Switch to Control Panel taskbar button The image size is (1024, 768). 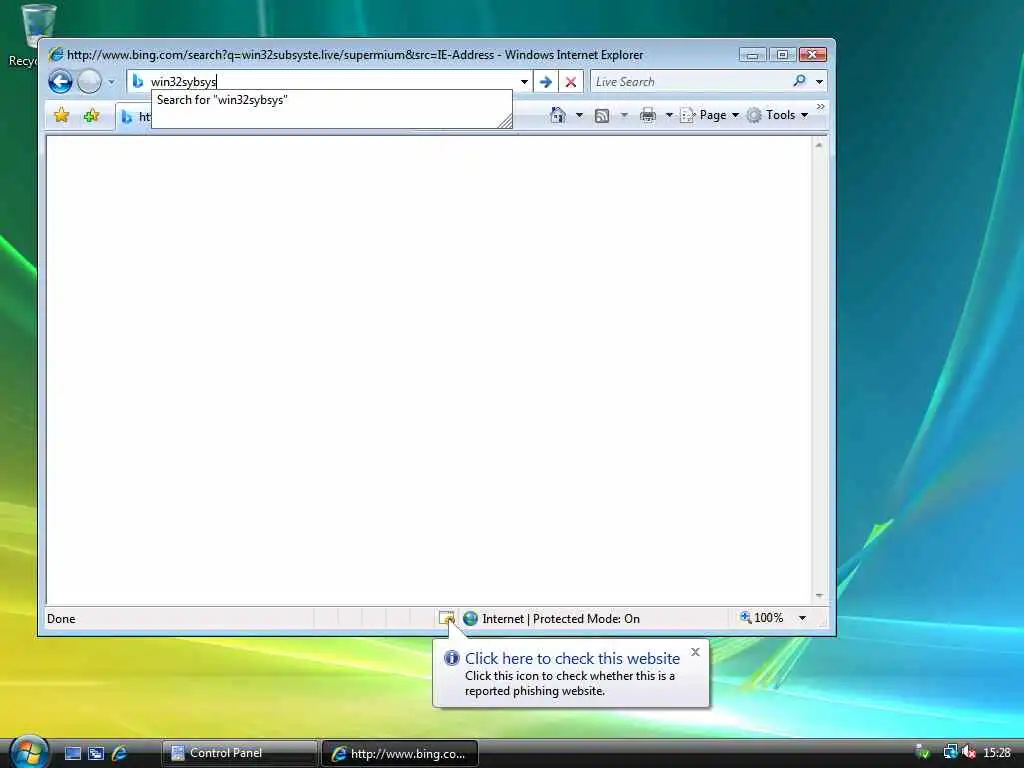pos(239,753)
